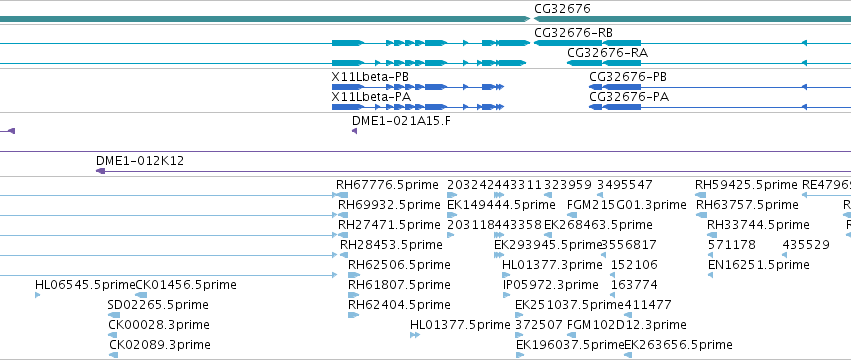The width and height of the screenshot is (851, 360).
Task: Select the RH63757.5prime label
Action: [x=747, y=205]
